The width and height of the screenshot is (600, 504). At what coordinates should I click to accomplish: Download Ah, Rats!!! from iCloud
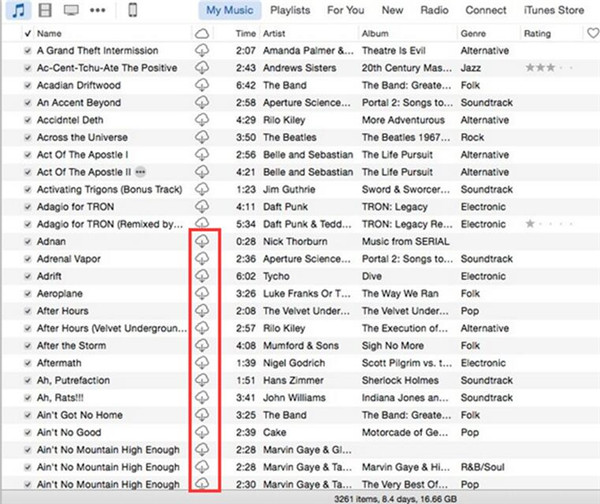(202, 397)
